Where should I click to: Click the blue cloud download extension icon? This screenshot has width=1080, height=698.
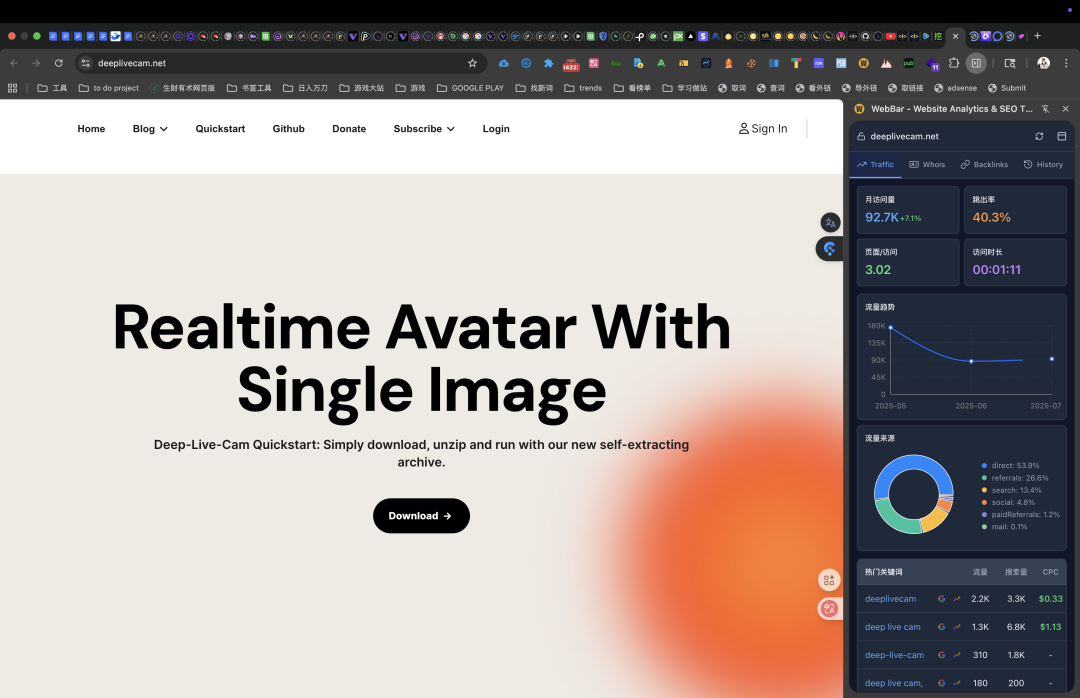[503, 63]
